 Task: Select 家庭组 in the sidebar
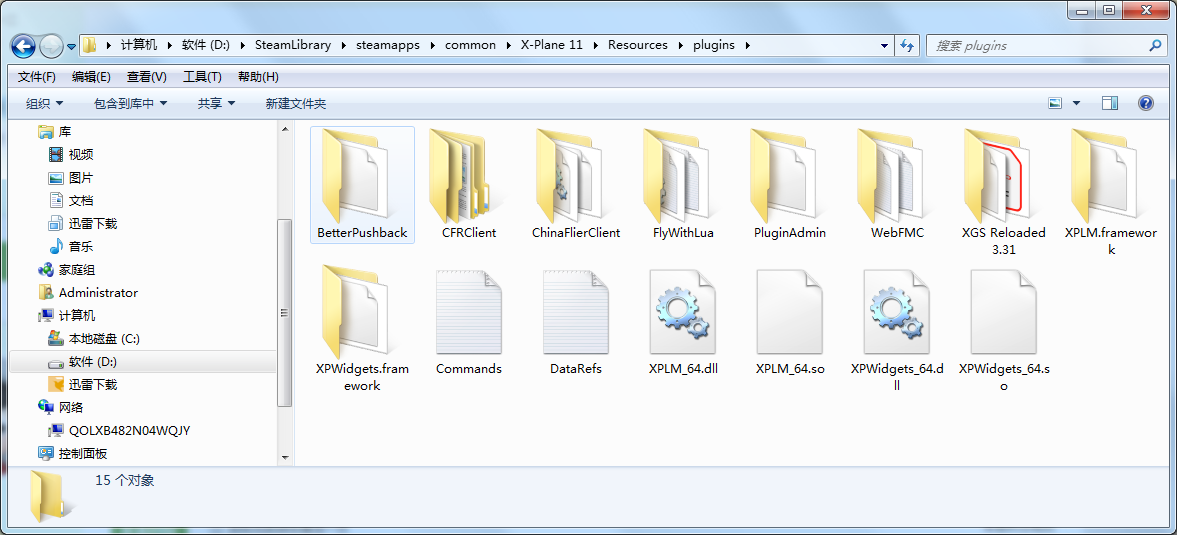point(66,269)
